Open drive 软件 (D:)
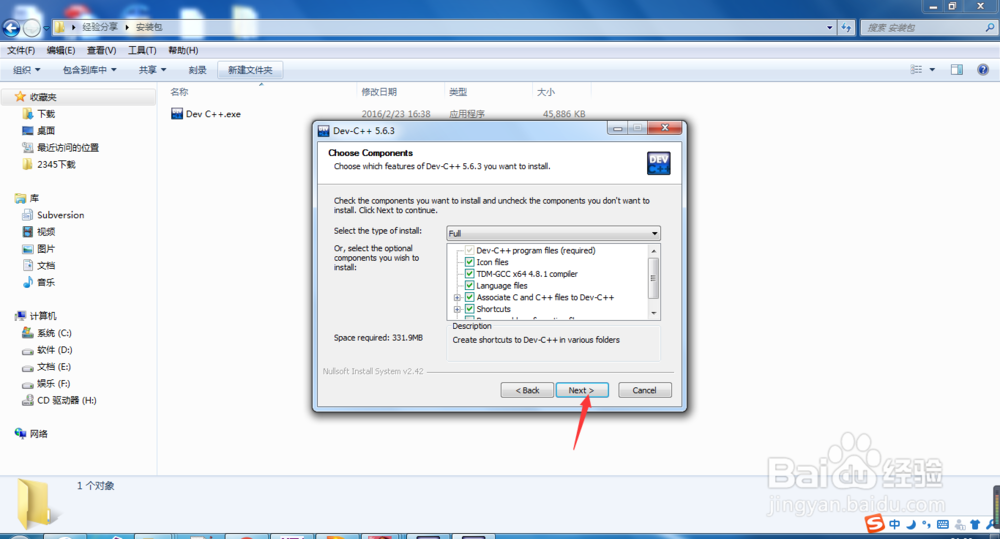Screen dimensions: 1000x539 click(55, 350)
